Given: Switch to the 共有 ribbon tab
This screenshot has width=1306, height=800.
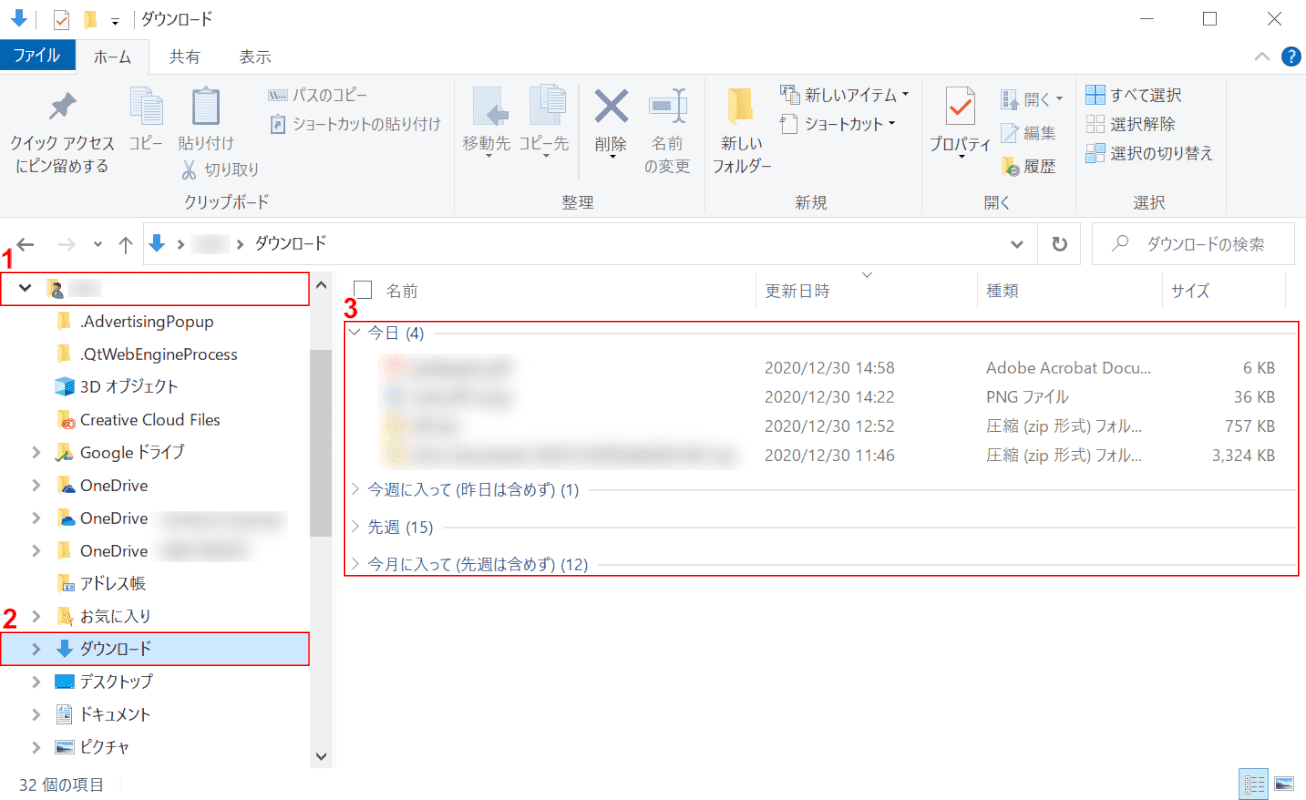Looking at the screenshot, I should [x=184, y=57].
